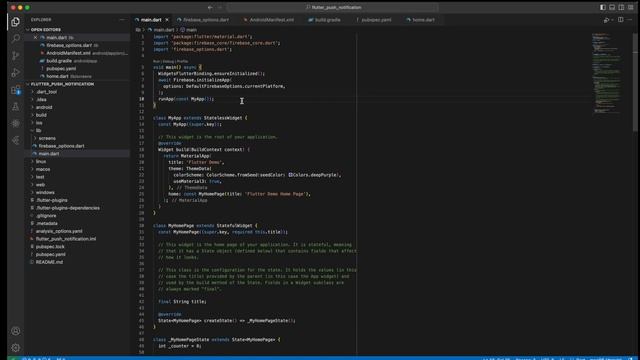Click the deepPurple color swatch in code

click(x=290, y=175)
